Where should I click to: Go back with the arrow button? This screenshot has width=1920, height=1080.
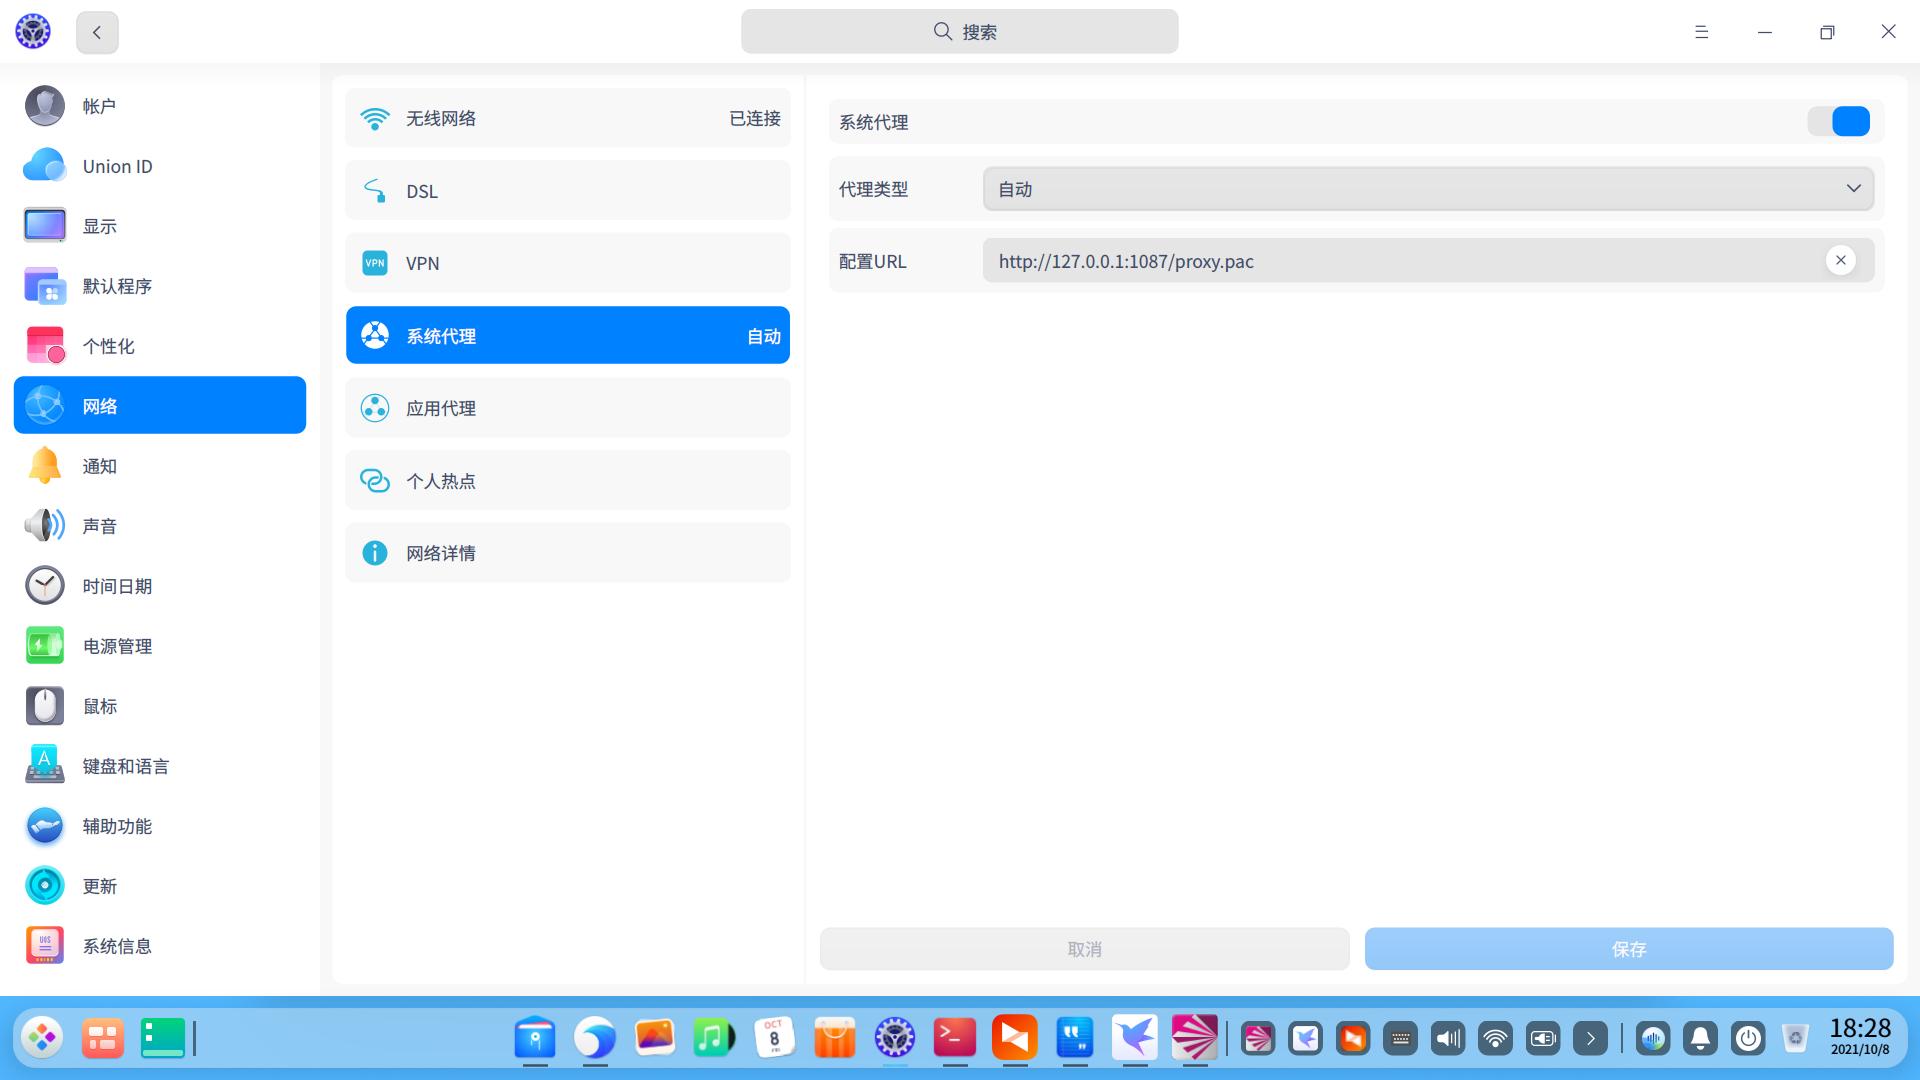(x=97, y=32)
